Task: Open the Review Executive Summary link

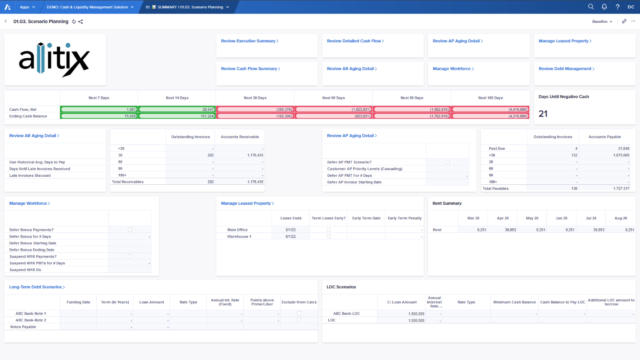Action: (x=249, y=41)
